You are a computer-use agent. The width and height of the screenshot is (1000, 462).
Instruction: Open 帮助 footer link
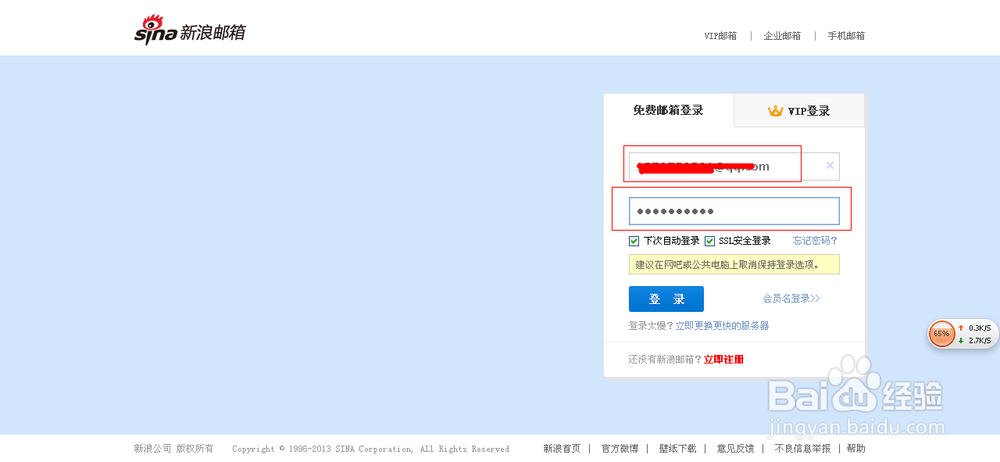tap(857, 449)
